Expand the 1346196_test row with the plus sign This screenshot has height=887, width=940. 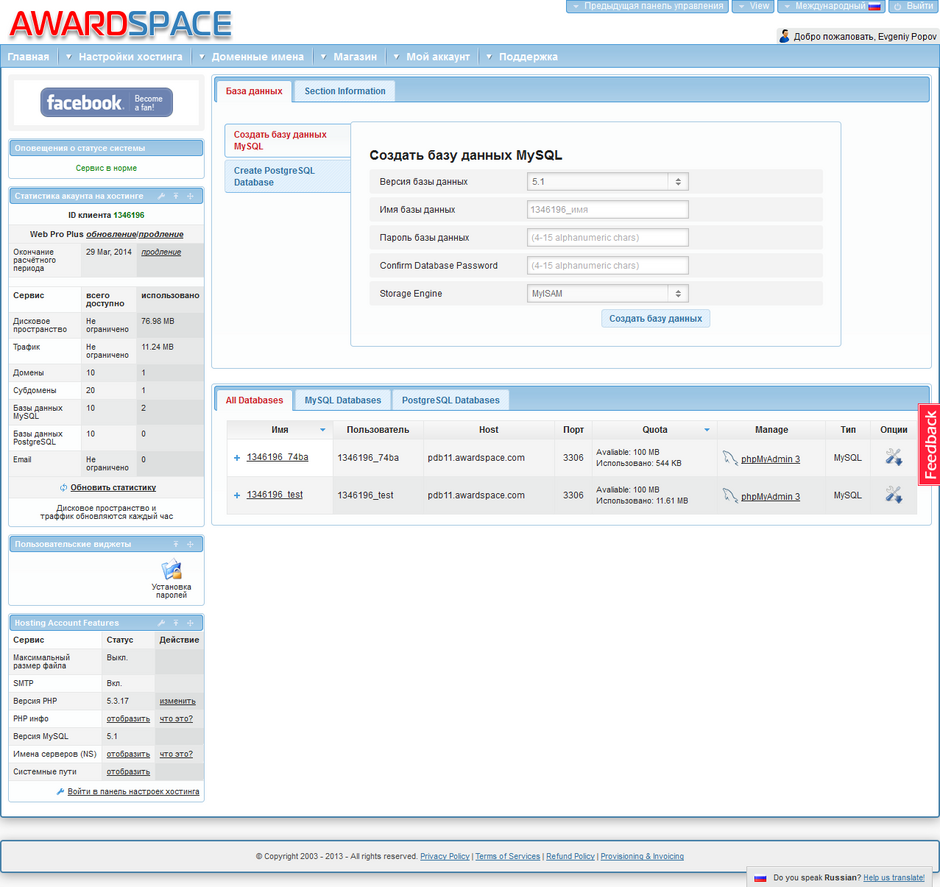237,495
